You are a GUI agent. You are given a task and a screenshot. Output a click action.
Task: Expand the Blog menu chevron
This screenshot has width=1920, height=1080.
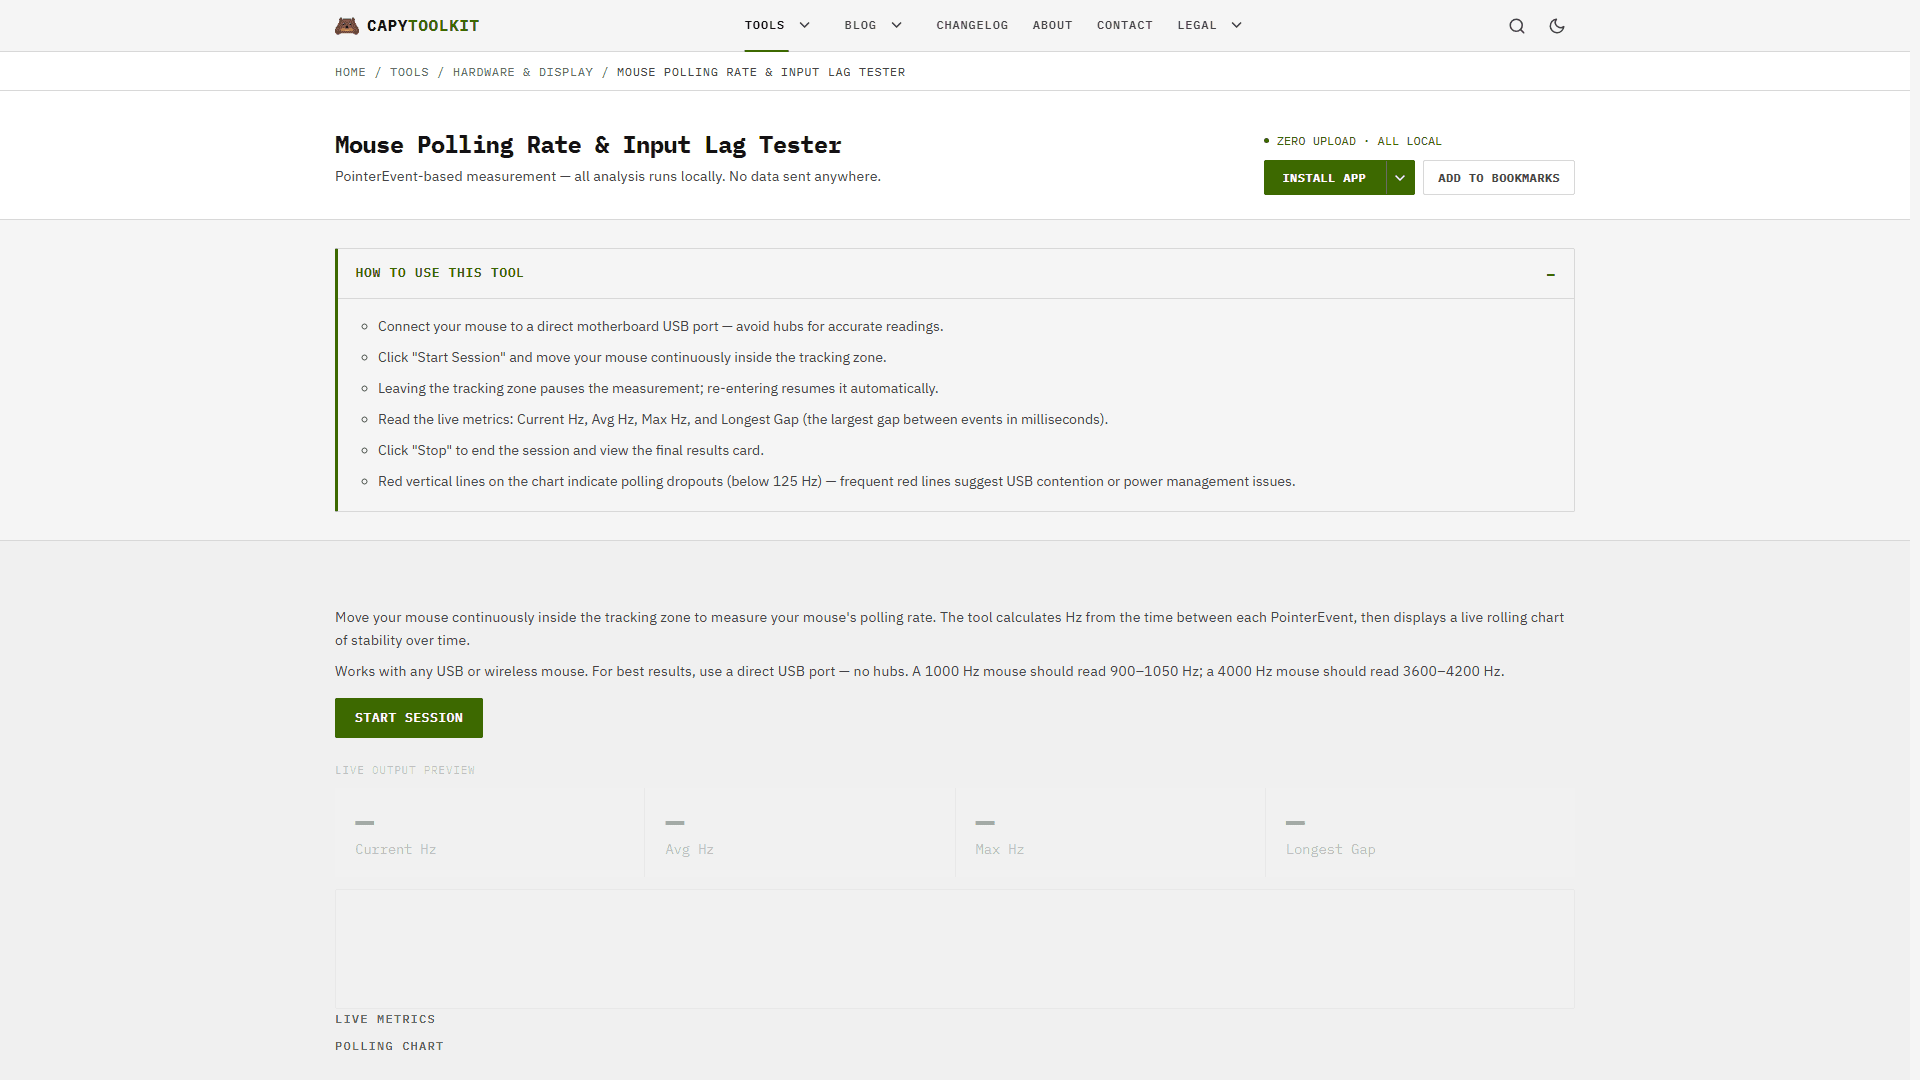point(897,25)
